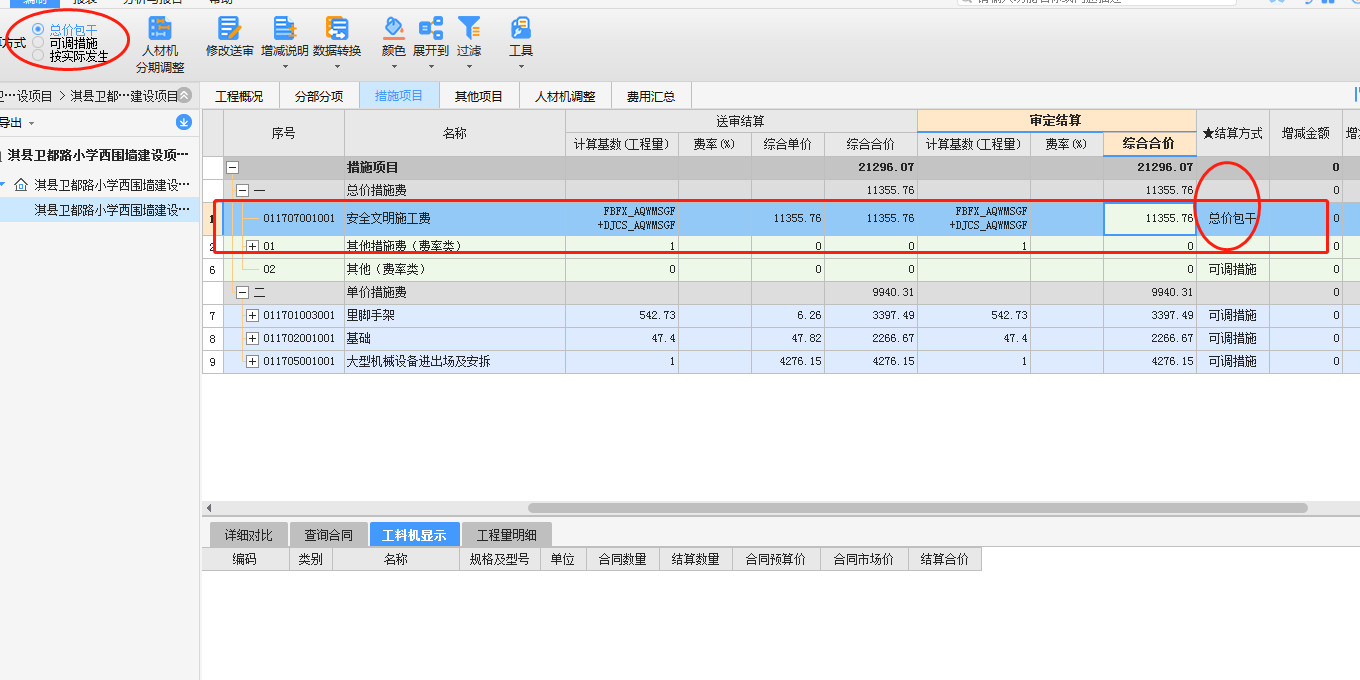The width and height of the screenshot is (1360, 680).
Task: Expand row 01 其他措施费
Action: click(252, 246)
